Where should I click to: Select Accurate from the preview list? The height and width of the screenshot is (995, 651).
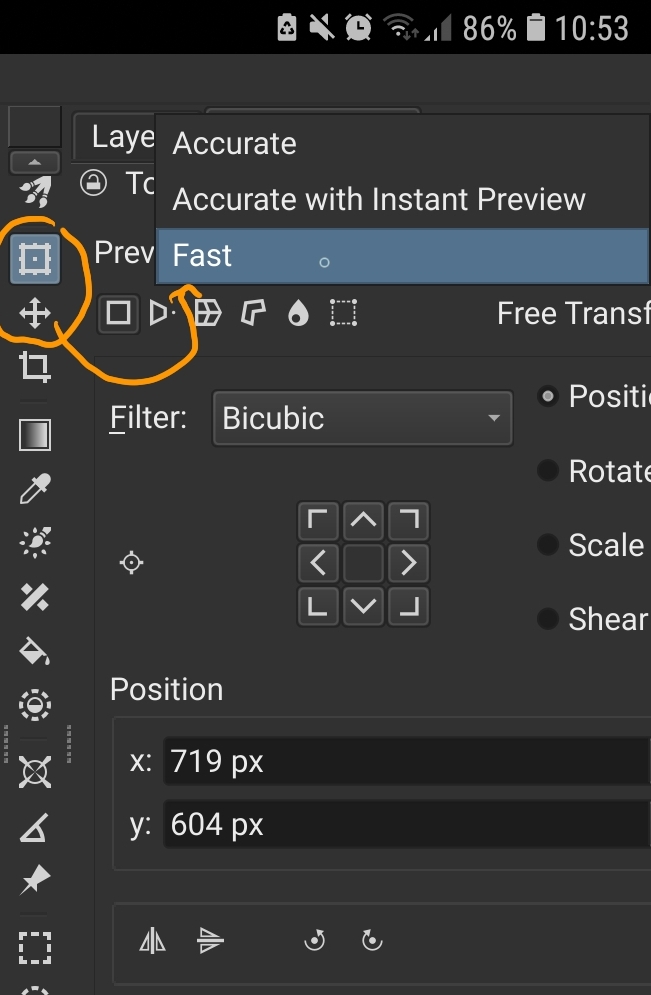pos(234,144)
